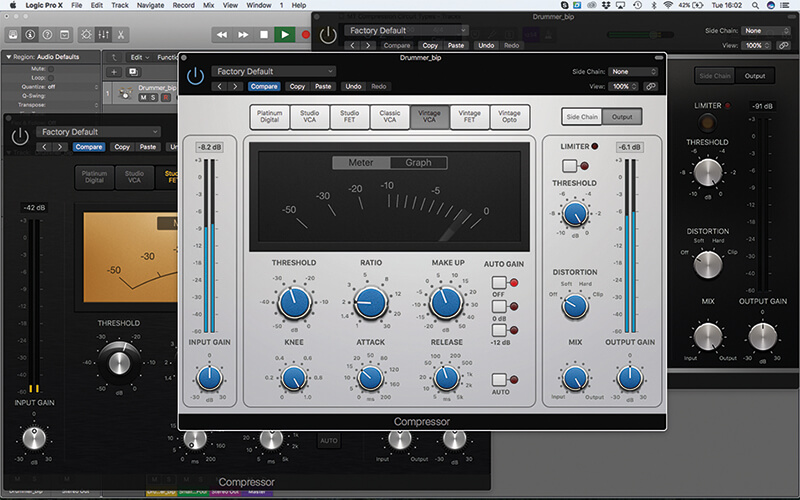Click the THRESHOLD knob in front Compressor
The image size is (800, 500).
294,303
